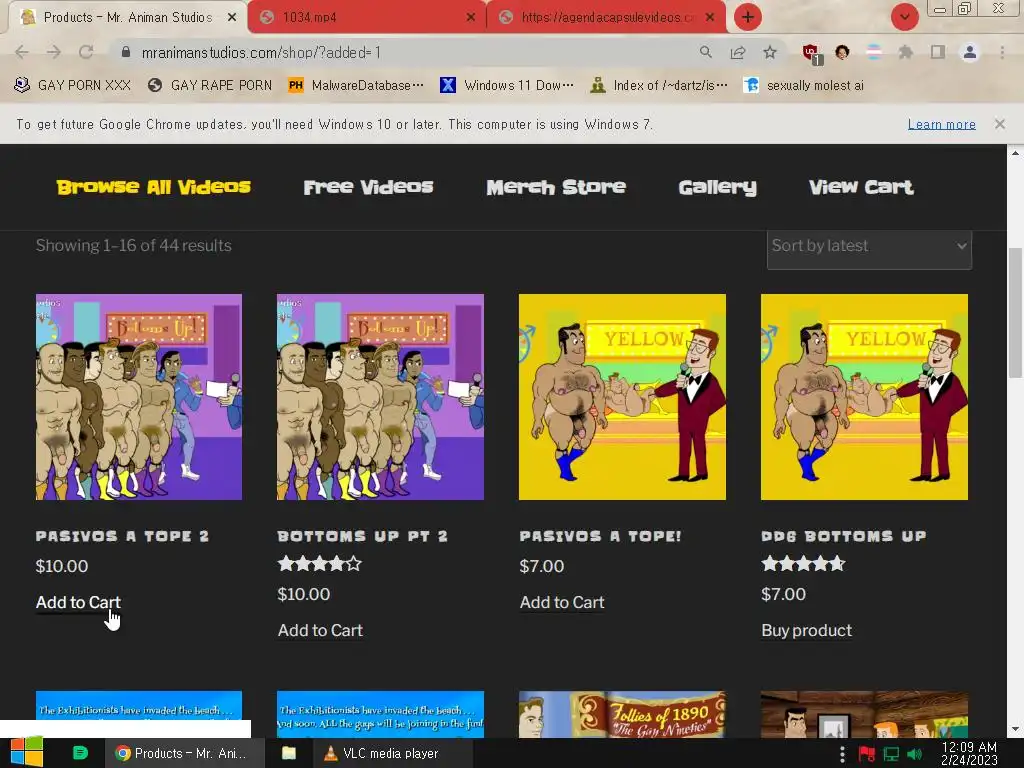Open the Windows Start button
Viewport: 1024px width, 768px height.
click(x=26, y=752)
